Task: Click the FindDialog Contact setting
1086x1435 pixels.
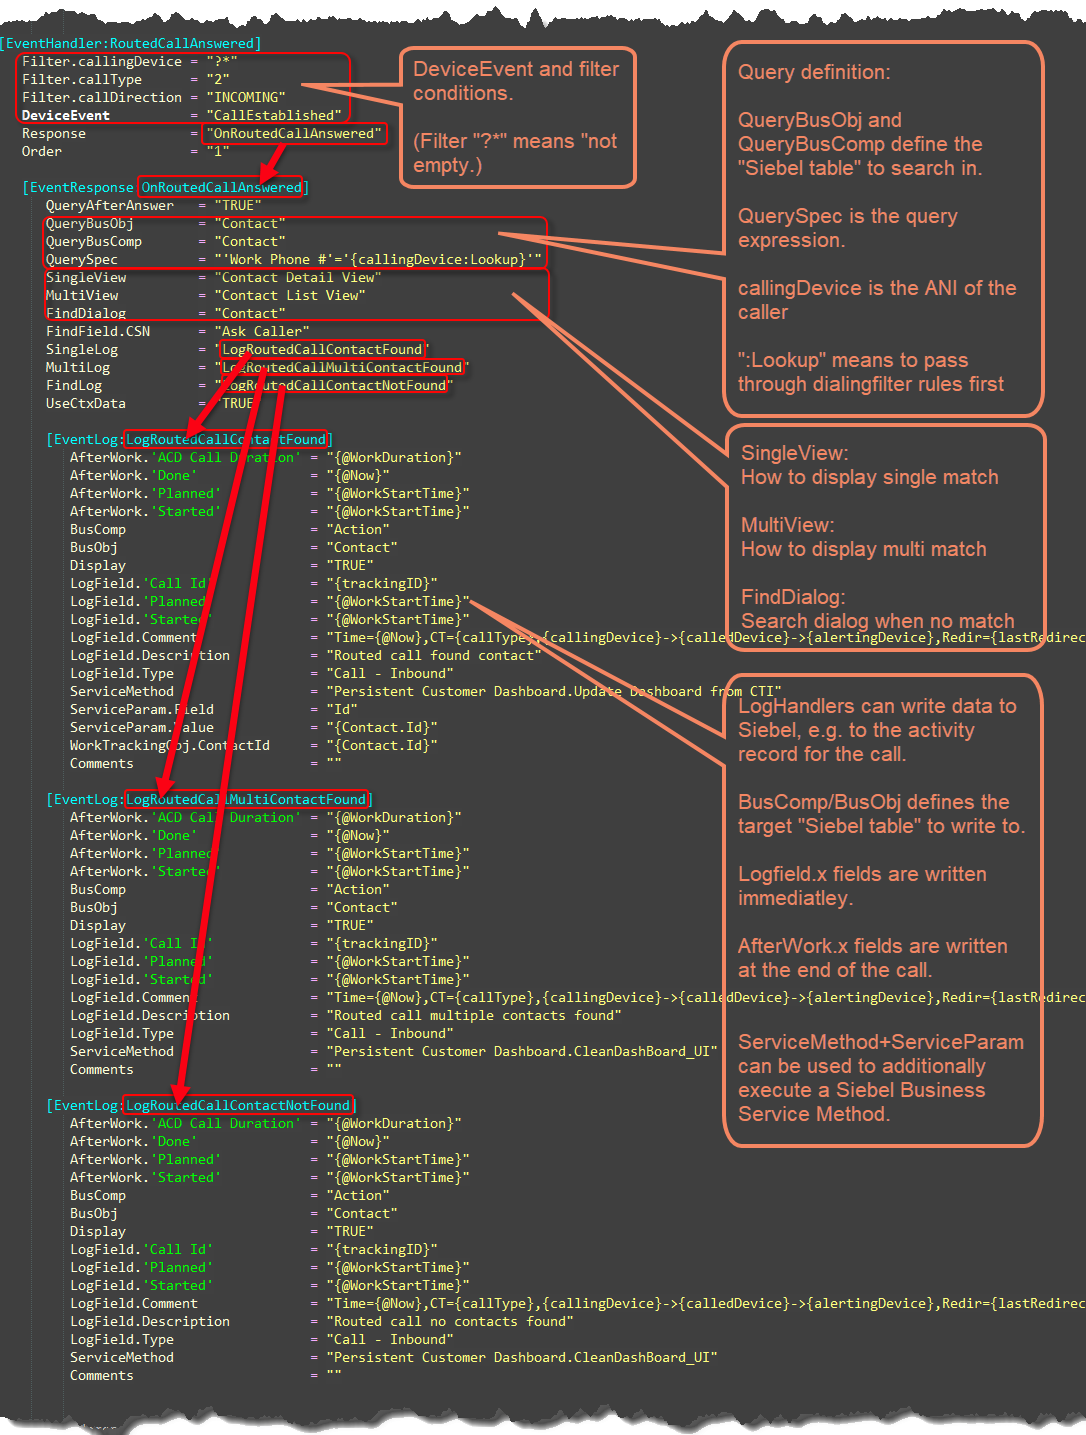Action: [x=250, y=313]
